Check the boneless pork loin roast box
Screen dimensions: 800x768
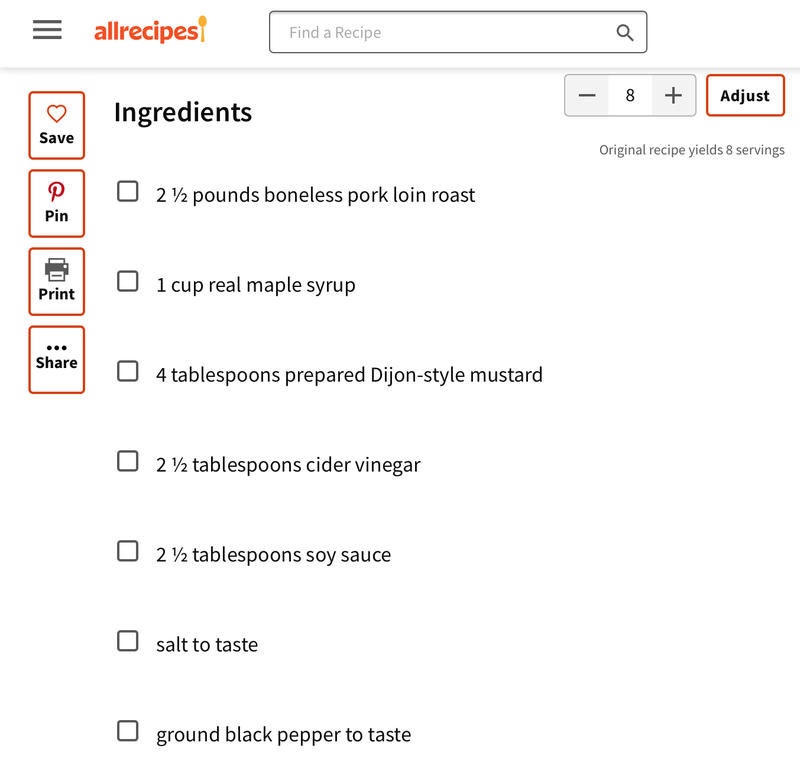coord(128,191)
